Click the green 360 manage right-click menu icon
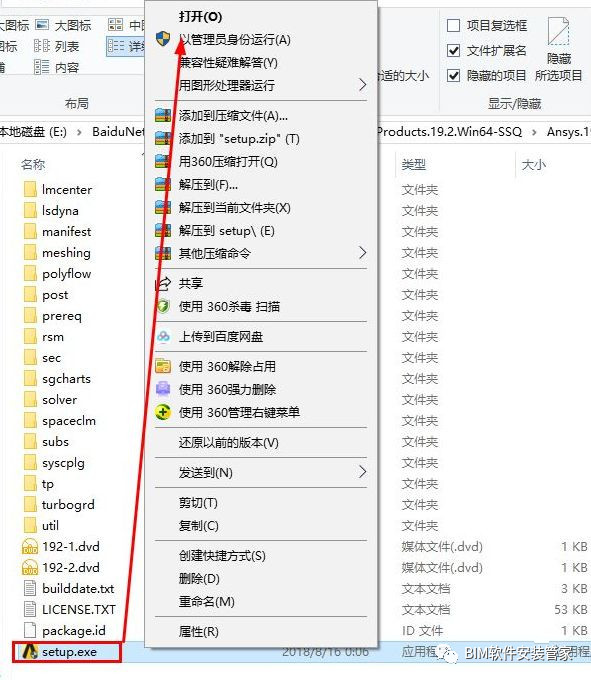Image resolution: width=591 pixels, height=680 pixels. (163, 412)
